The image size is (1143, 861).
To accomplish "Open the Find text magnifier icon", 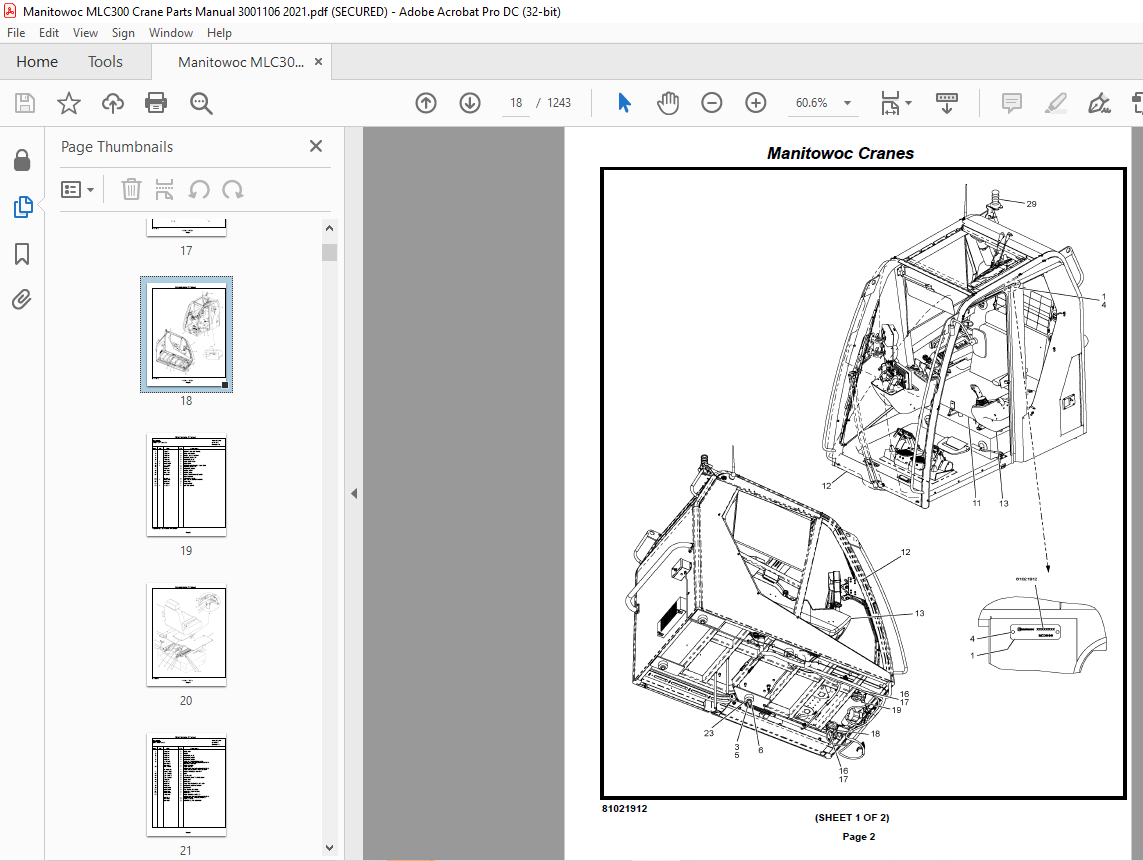I will pyautogui.click(x=201, y=104).
